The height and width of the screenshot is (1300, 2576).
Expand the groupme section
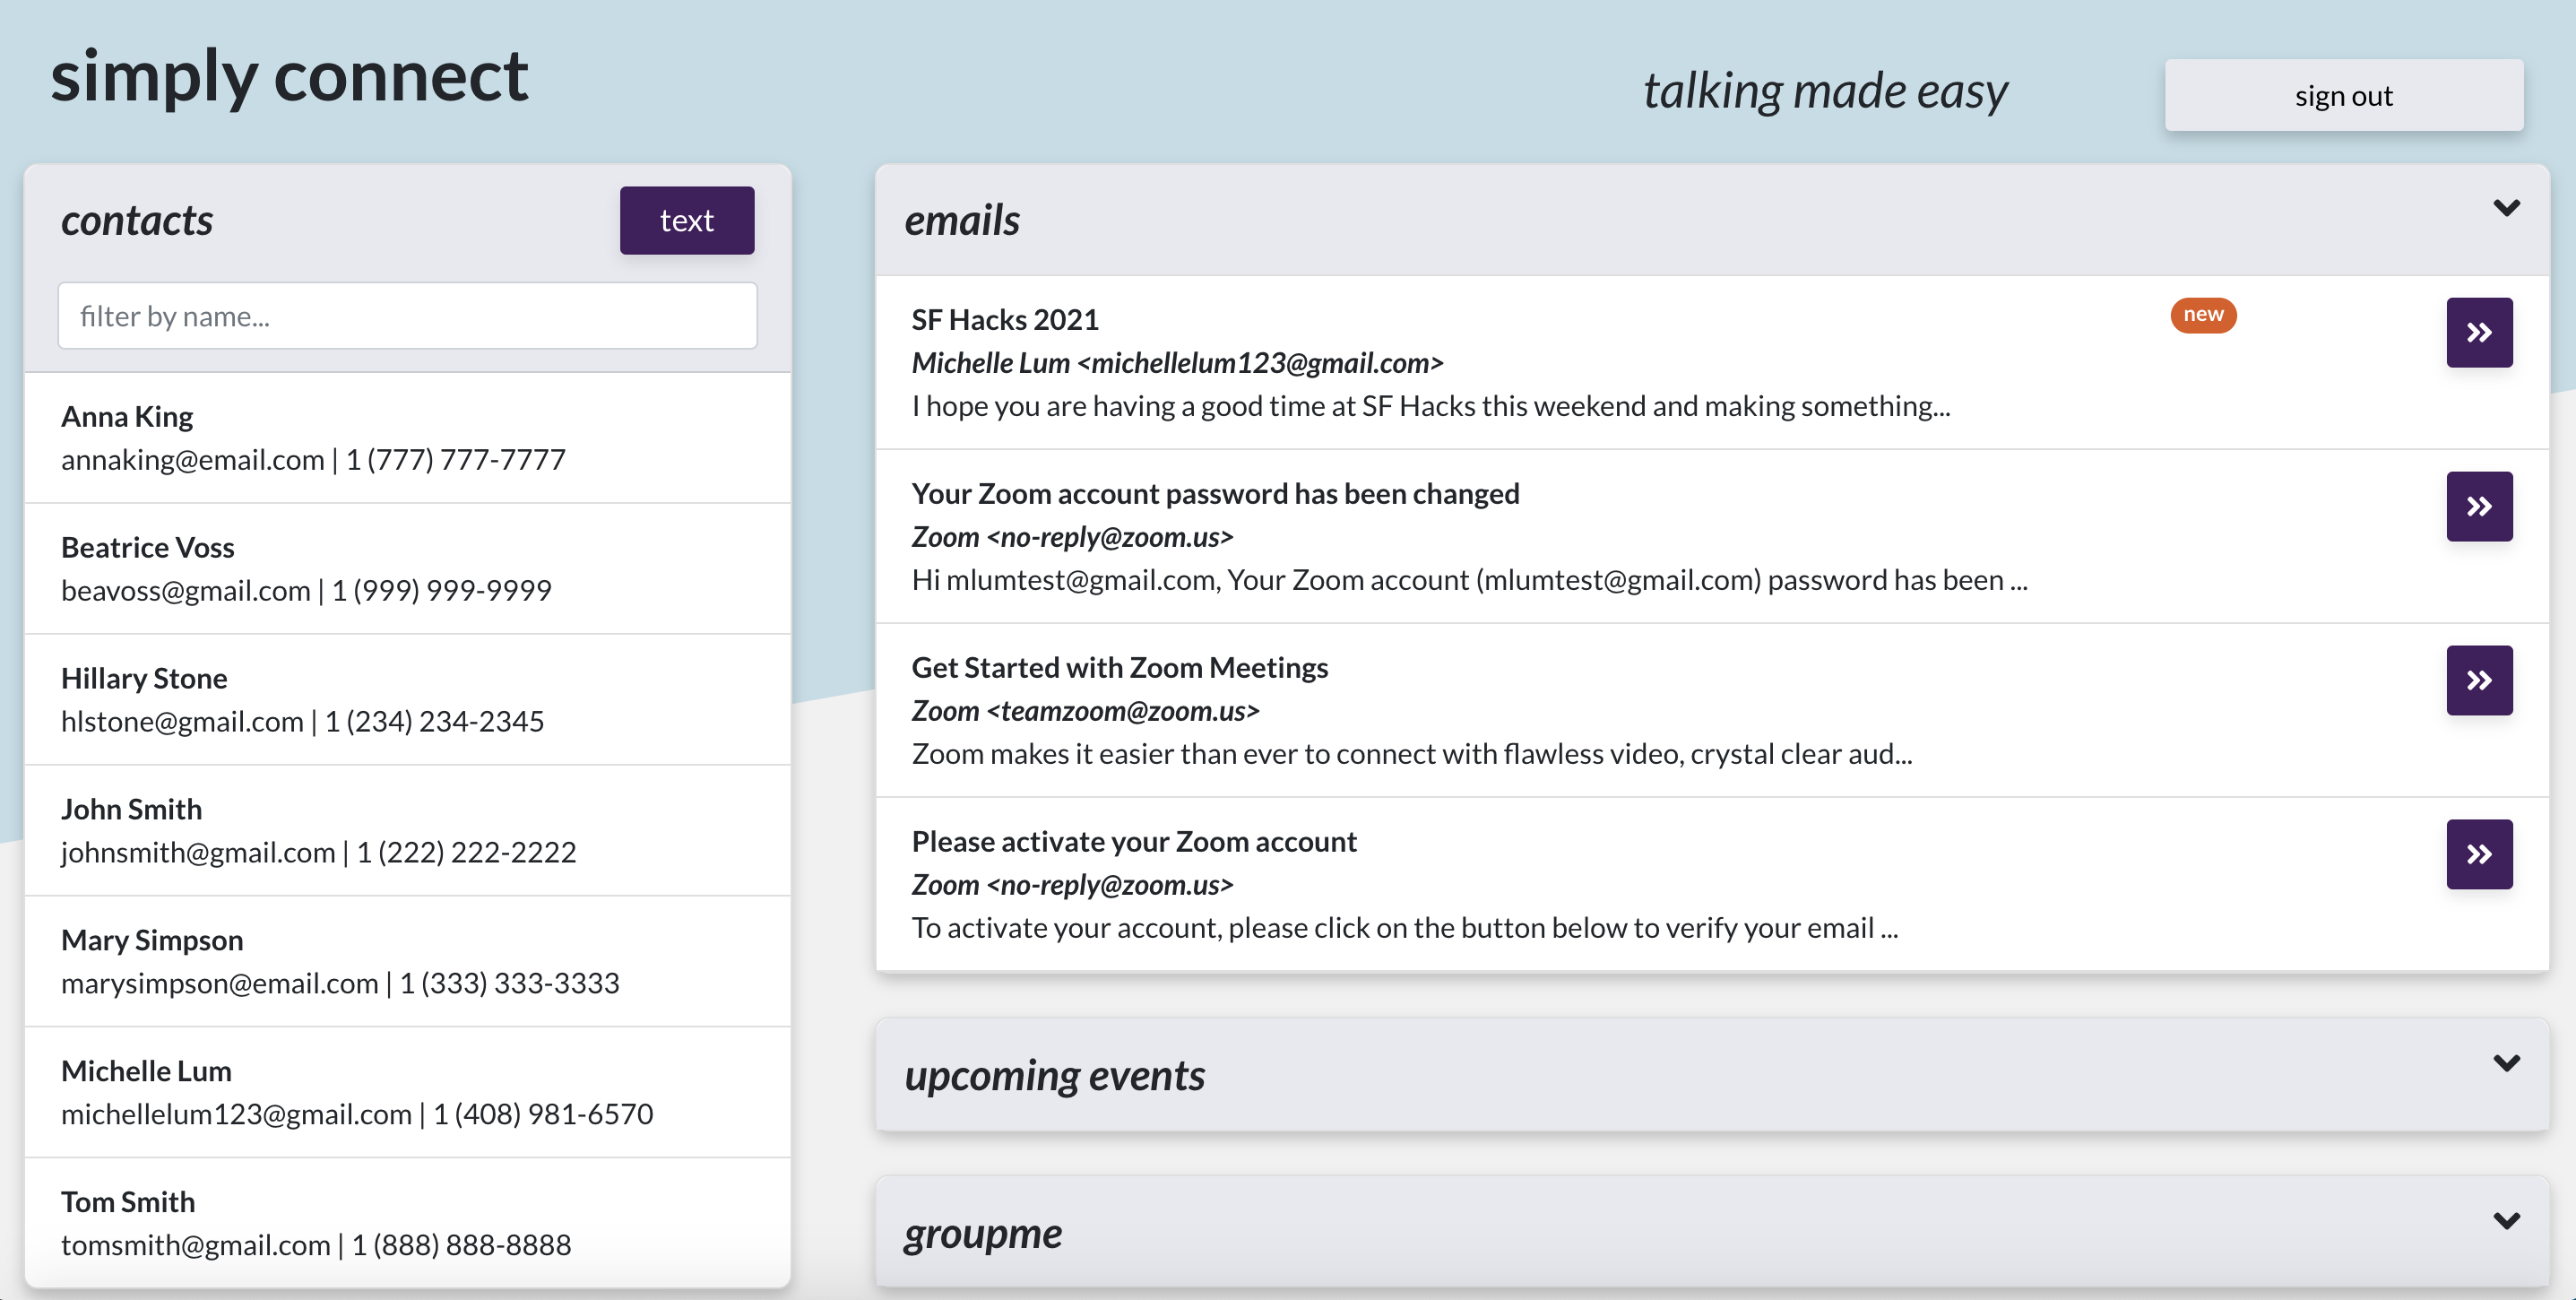[x=2505, y=1220]
